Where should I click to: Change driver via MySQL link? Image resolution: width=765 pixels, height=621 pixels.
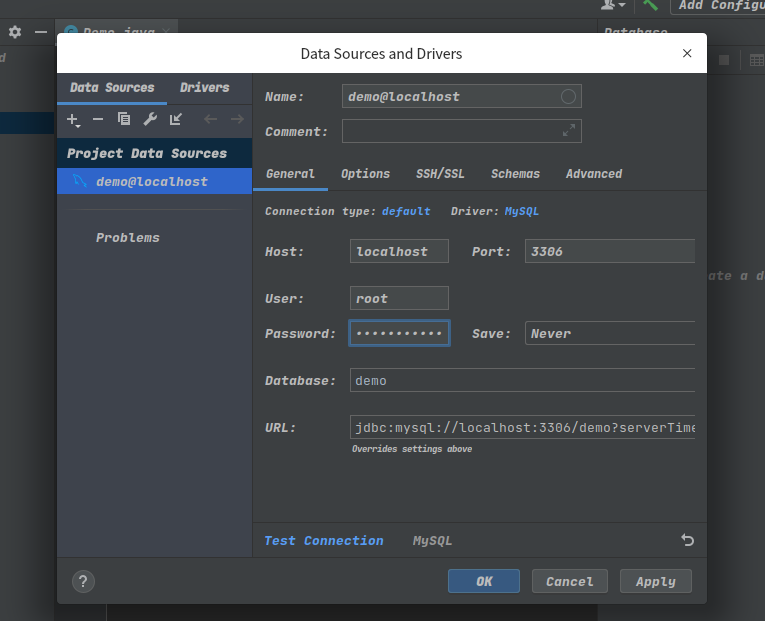522,211
